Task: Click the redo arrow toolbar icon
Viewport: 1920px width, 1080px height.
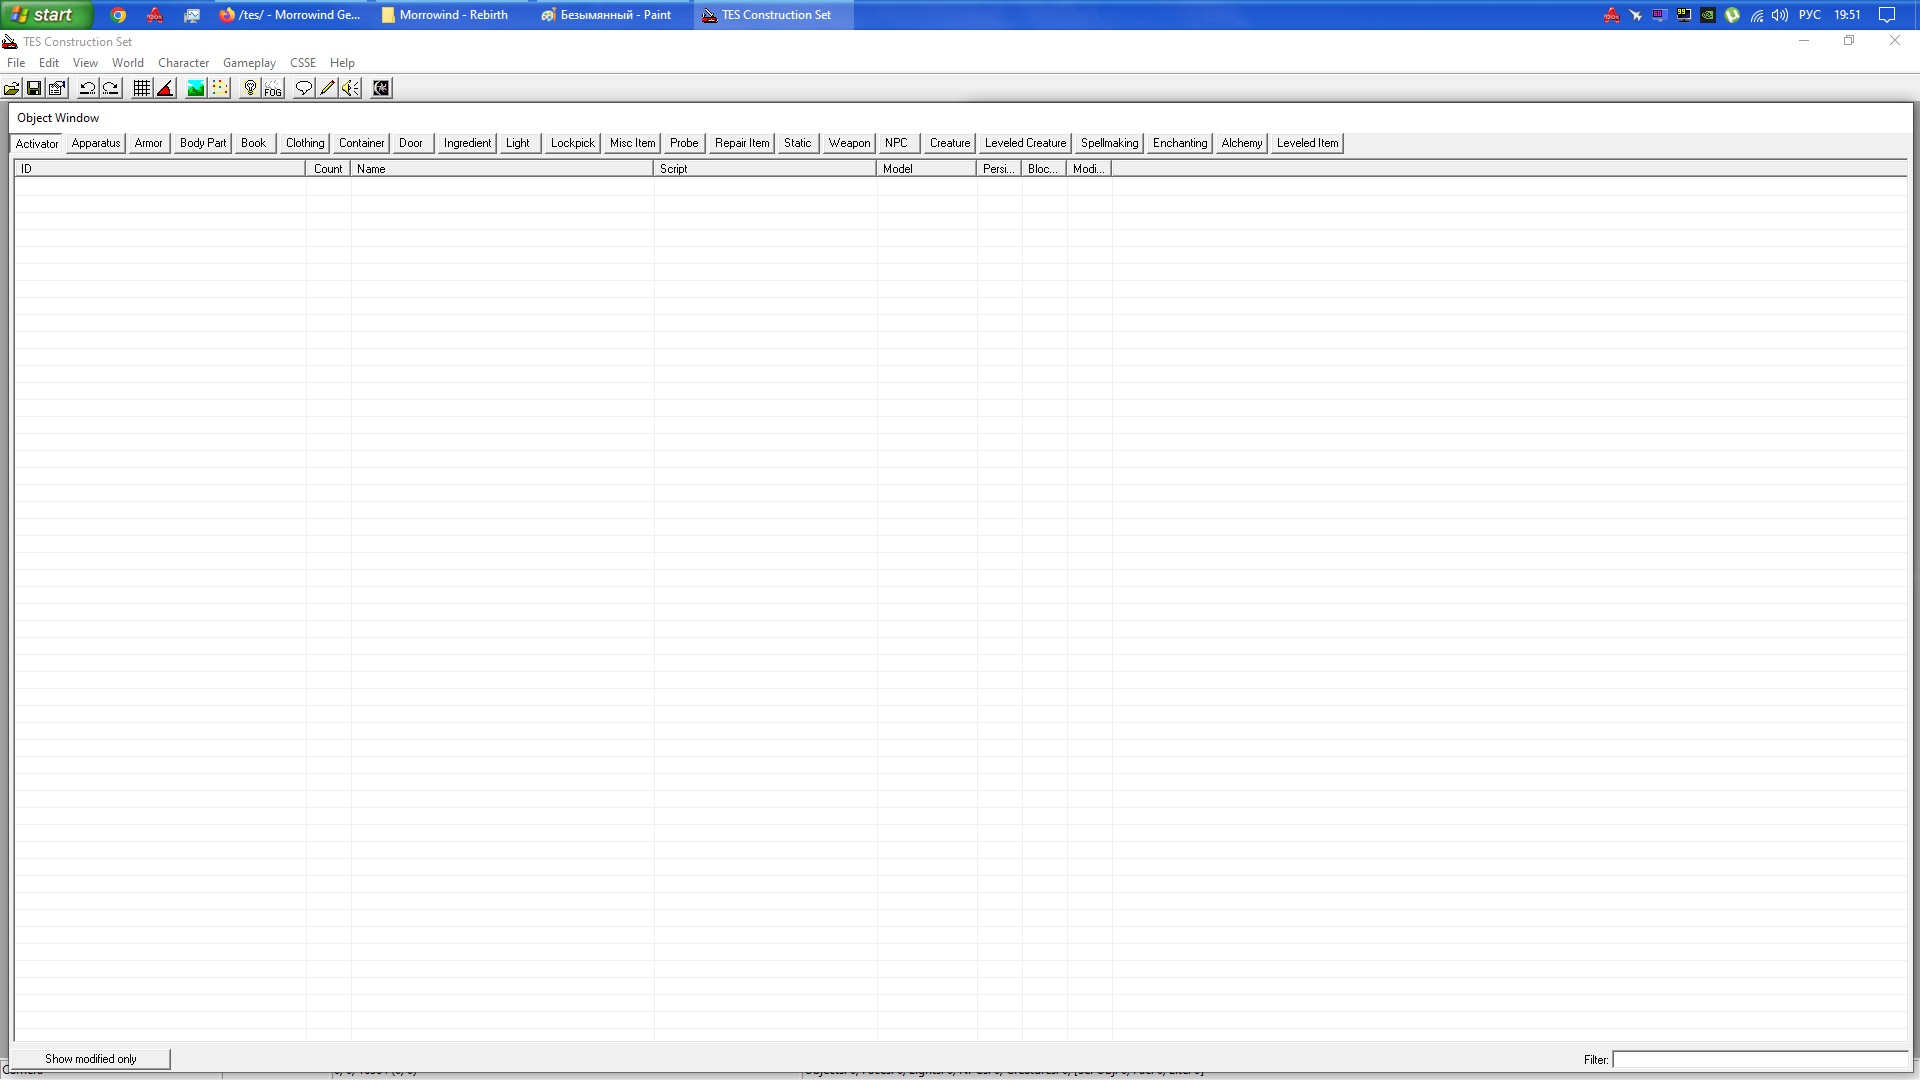Action: [111, 89]
